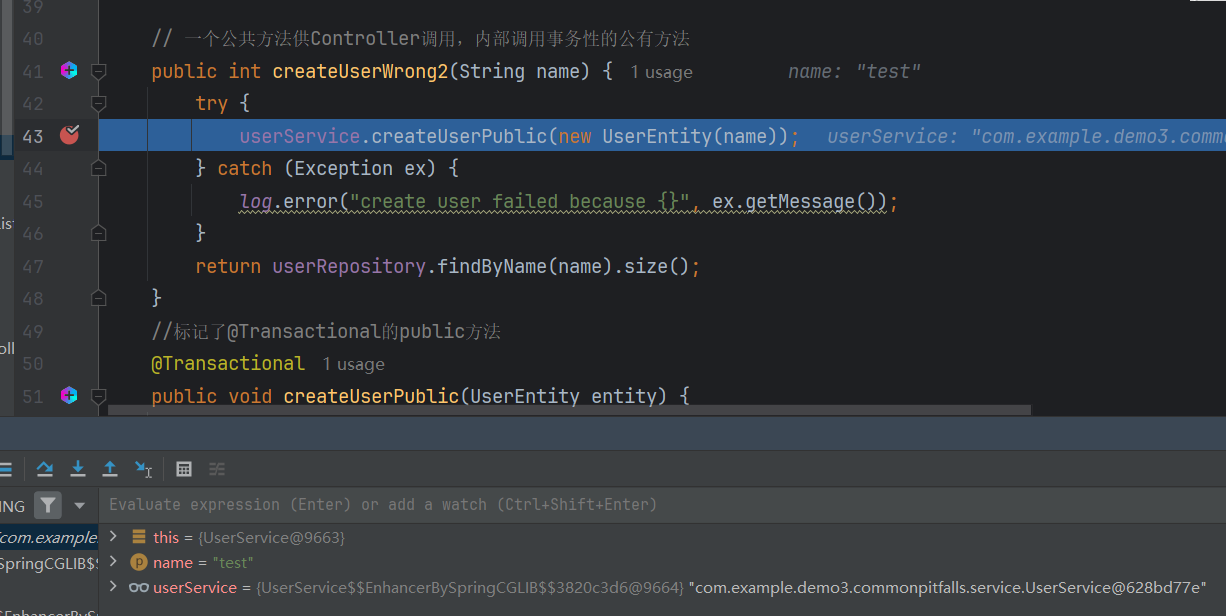1226x616 pixels.
Task: Click '1 usage' hint next to @Transactional
Action: [353, 364]
